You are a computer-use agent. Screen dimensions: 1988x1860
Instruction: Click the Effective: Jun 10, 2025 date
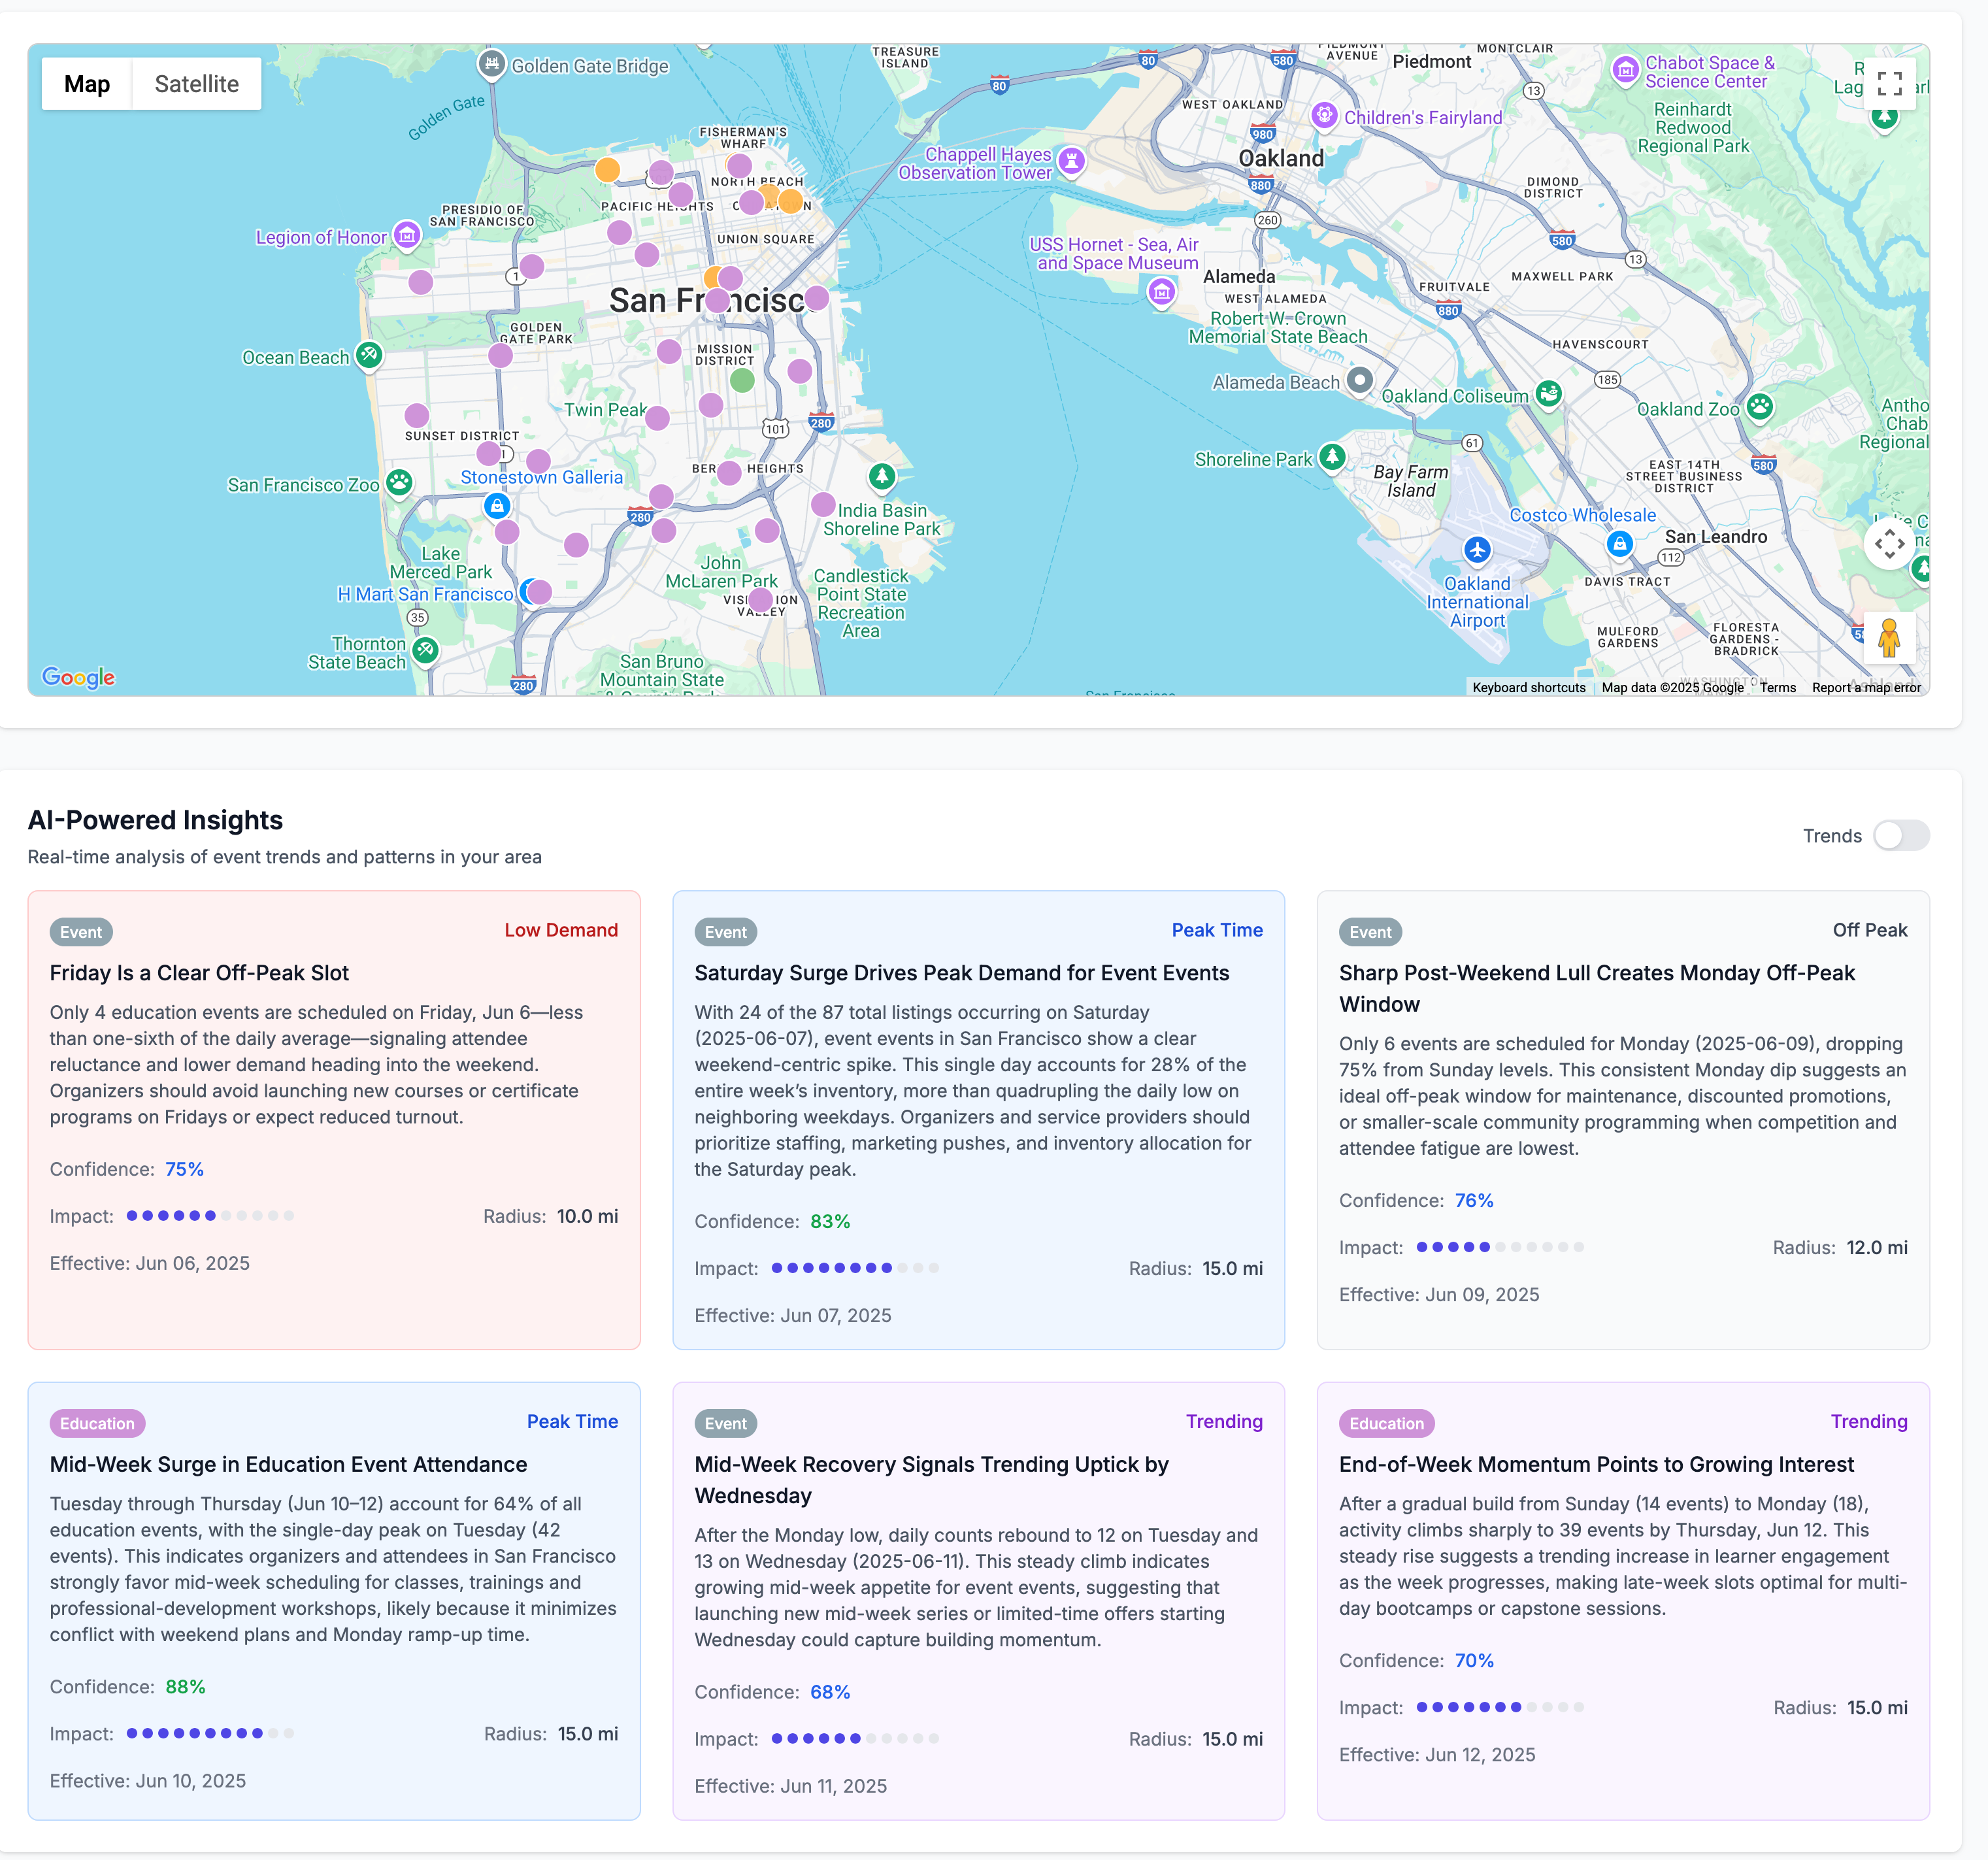pyautogui.click(x=148, y=1781)
